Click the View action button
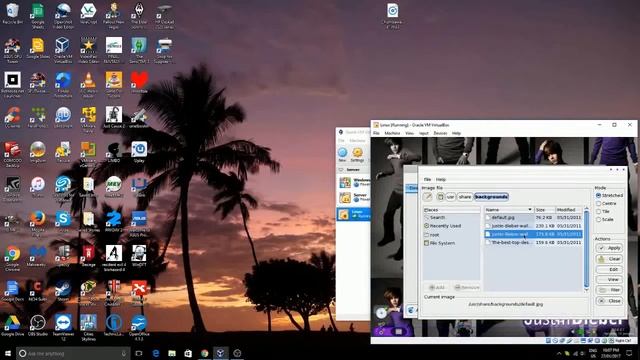This screenshot has height=360, width=640. (609, 280)
